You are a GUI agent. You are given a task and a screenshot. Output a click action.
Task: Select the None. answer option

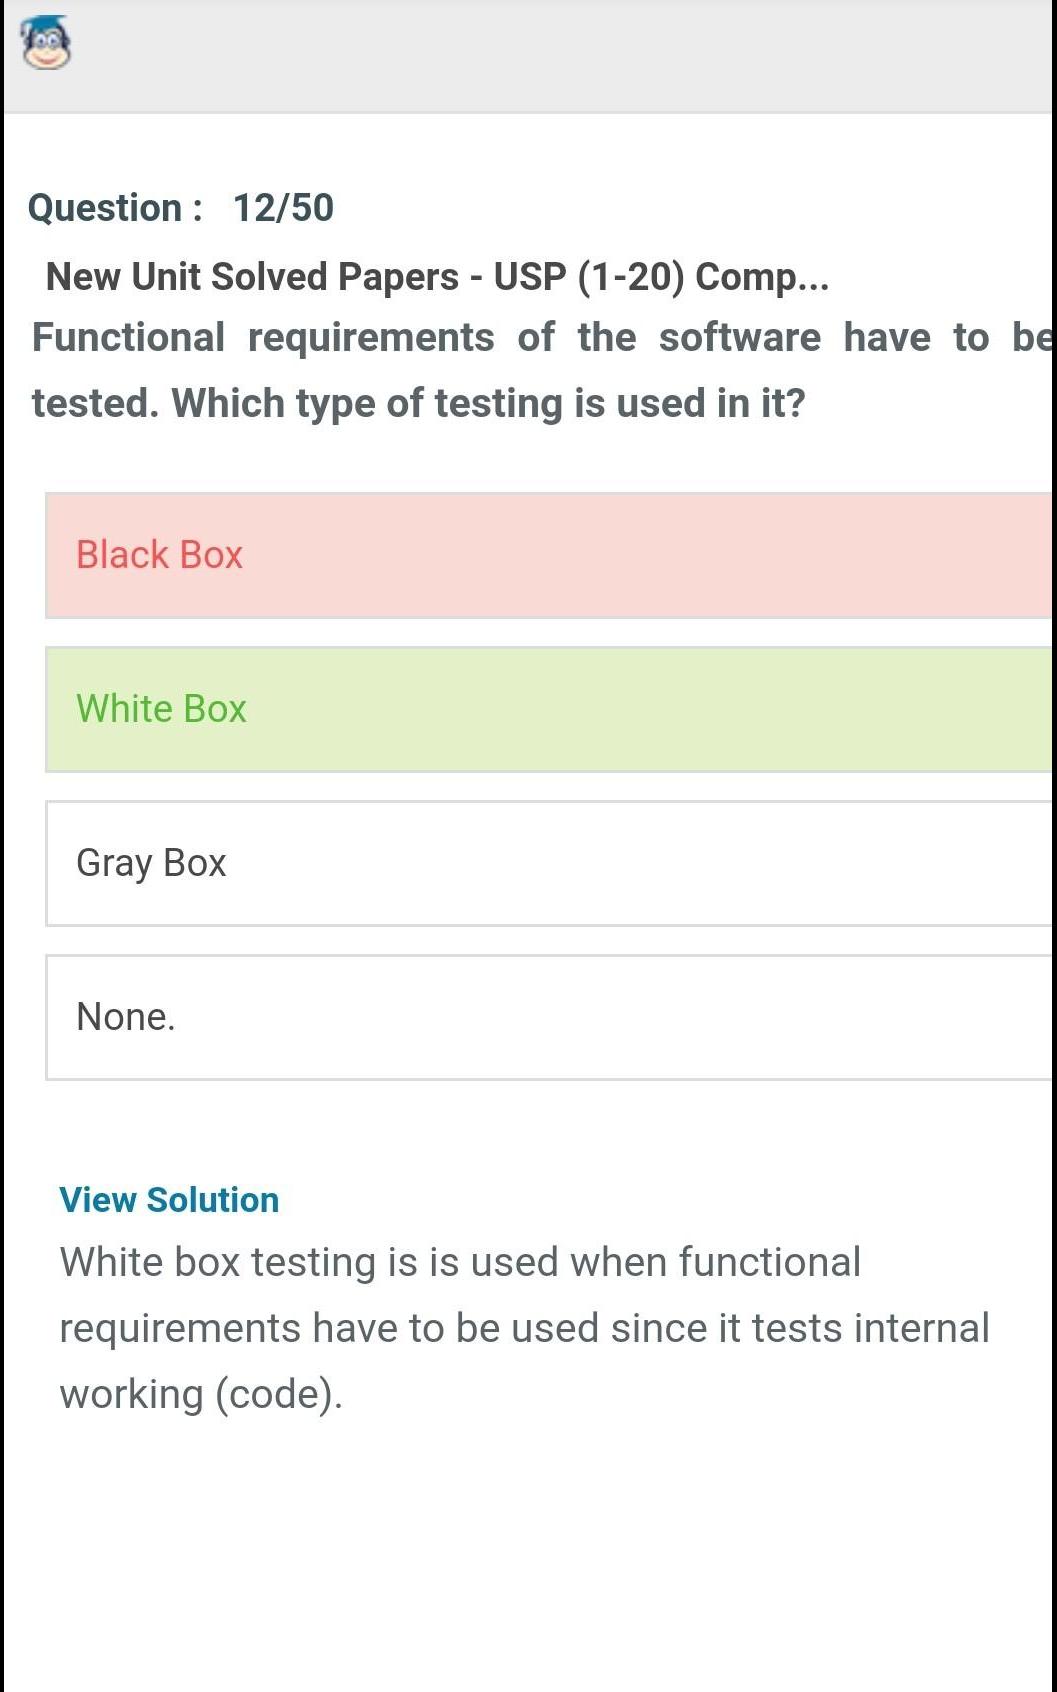coord(548,1017)
